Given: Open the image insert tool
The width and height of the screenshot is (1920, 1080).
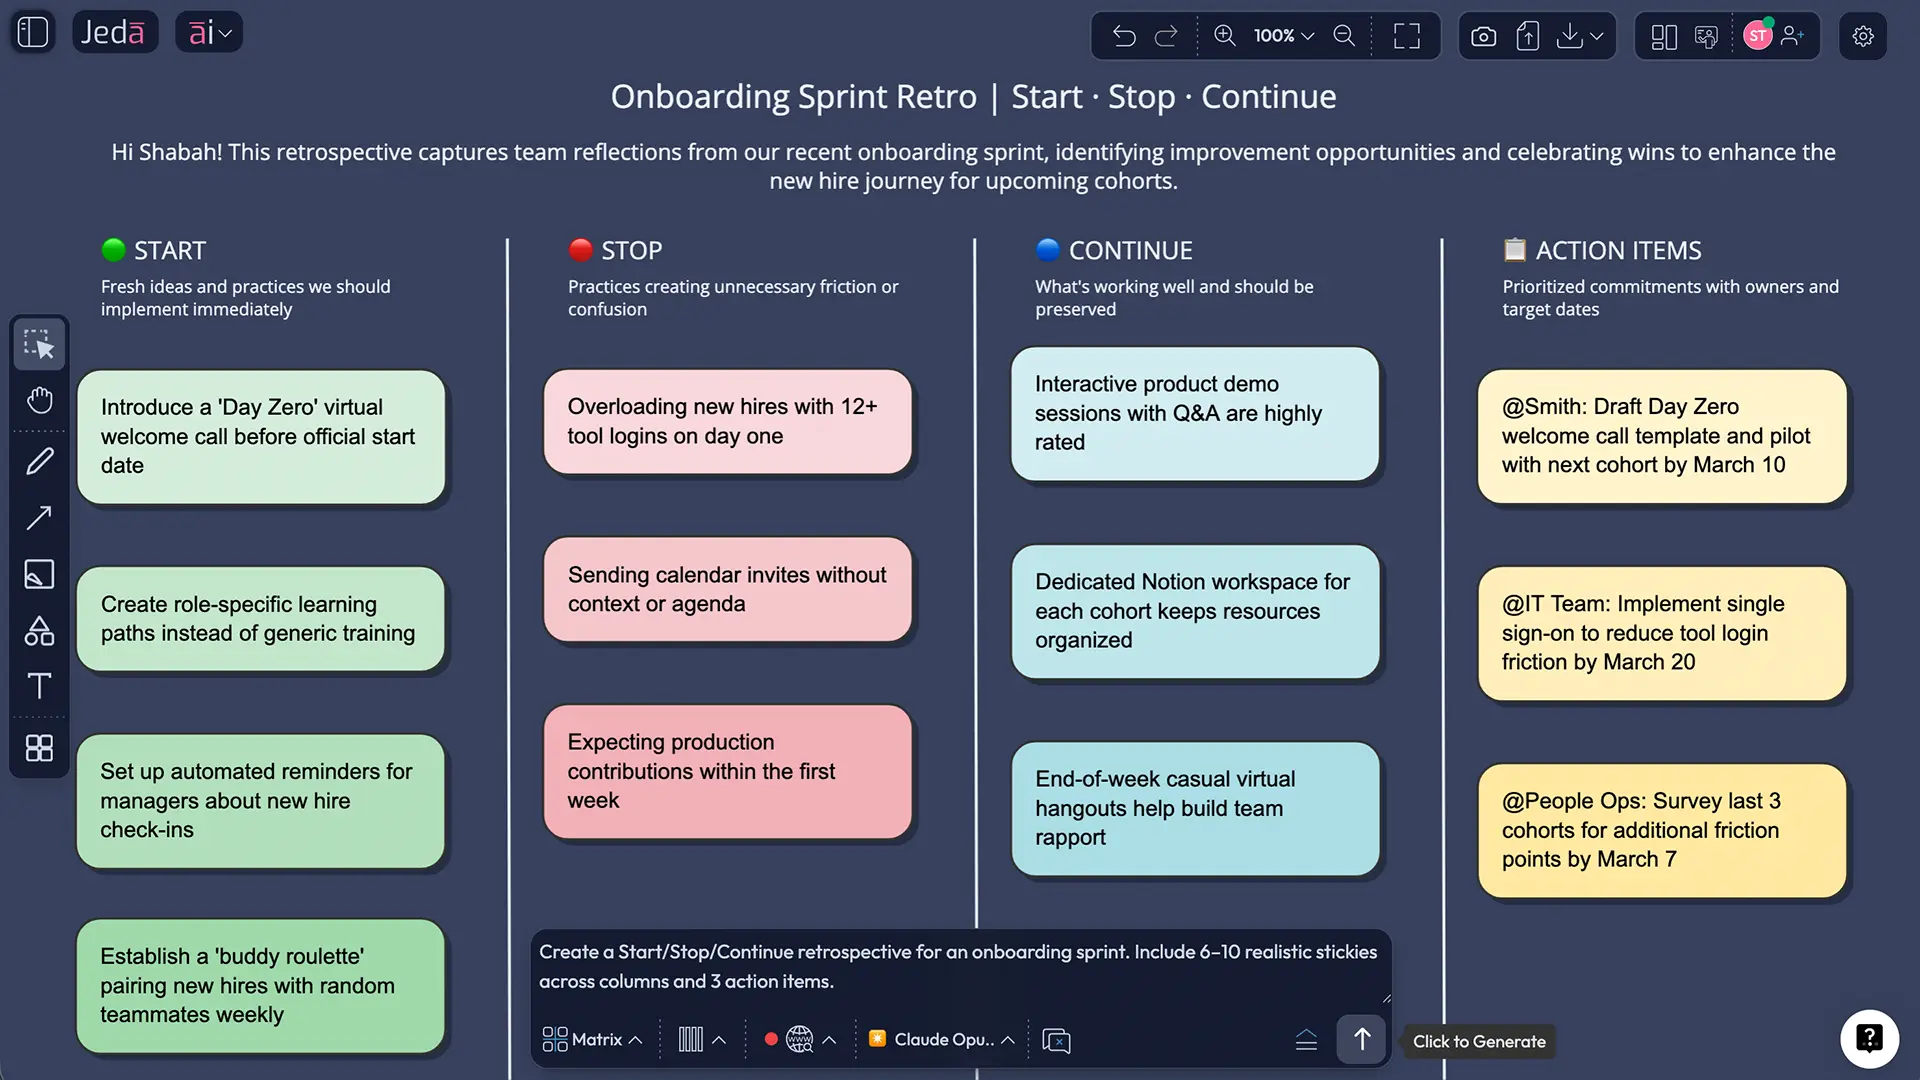Looking at the screenshot, I should (x=39, y=574).
